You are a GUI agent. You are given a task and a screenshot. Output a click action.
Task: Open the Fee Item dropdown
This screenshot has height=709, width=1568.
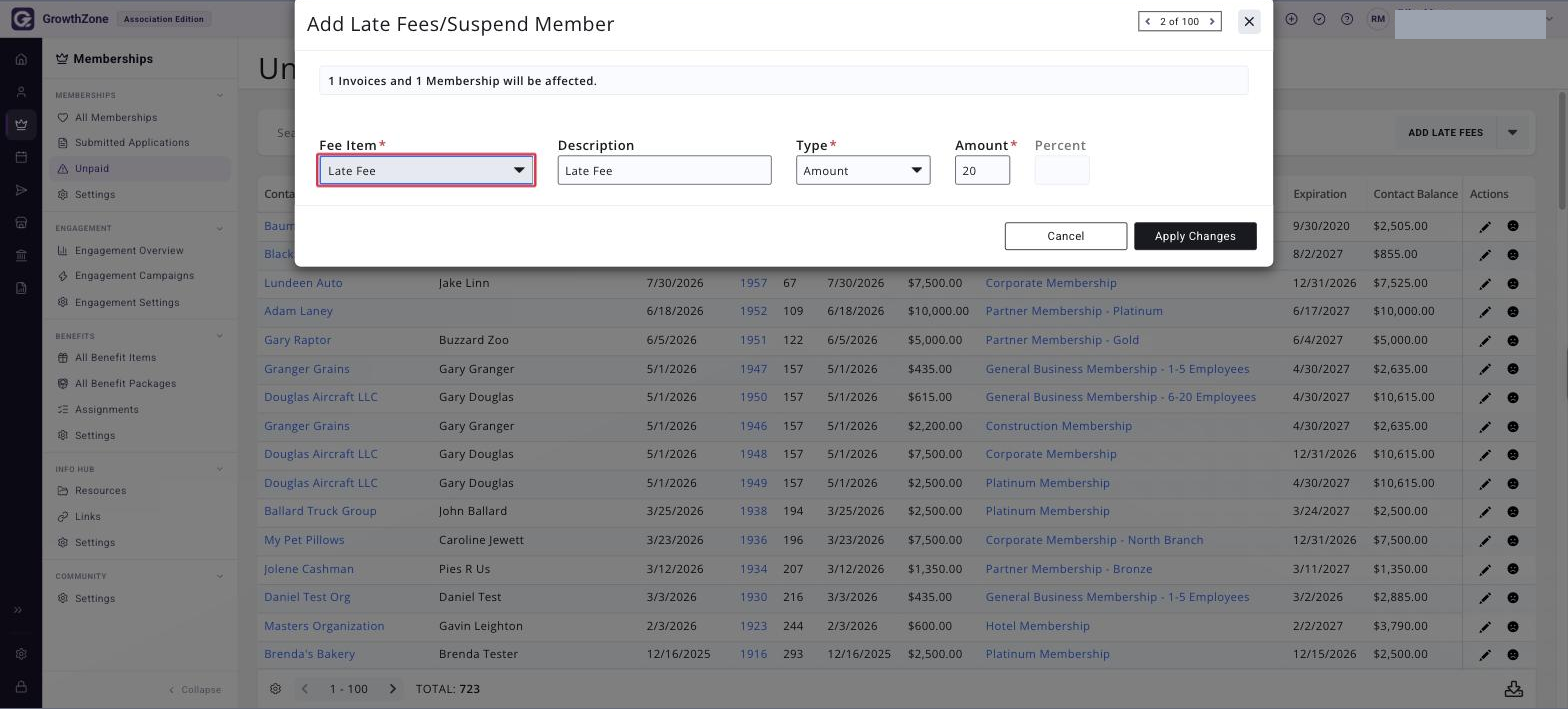(x=426, y=170)
